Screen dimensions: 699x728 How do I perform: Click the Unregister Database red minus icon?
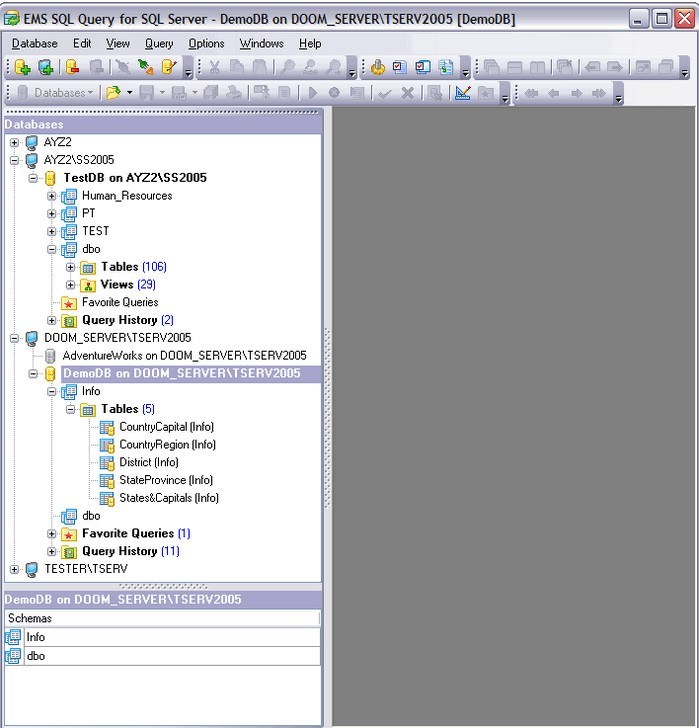tap(72, 68)
